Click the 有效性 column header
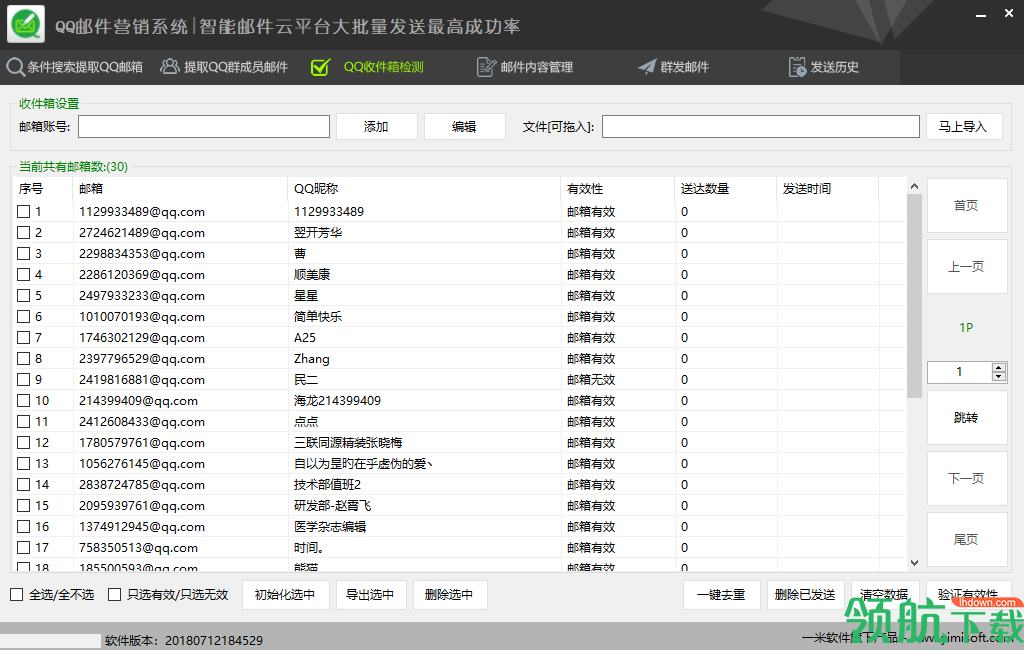This screenshot has width=1024, height=650. 618,189
